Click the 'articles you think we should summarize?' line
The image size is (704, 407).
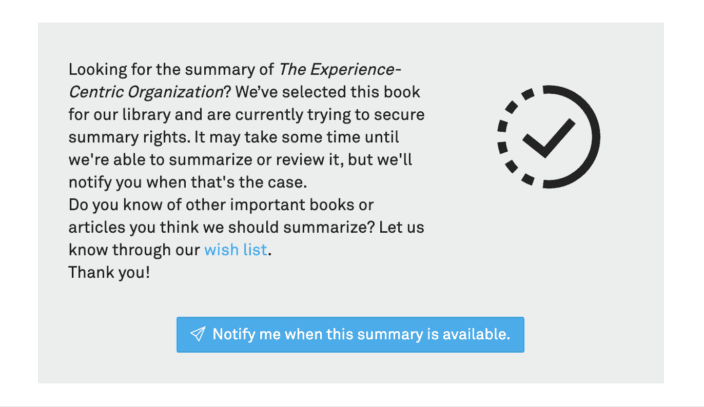[222, 227]
